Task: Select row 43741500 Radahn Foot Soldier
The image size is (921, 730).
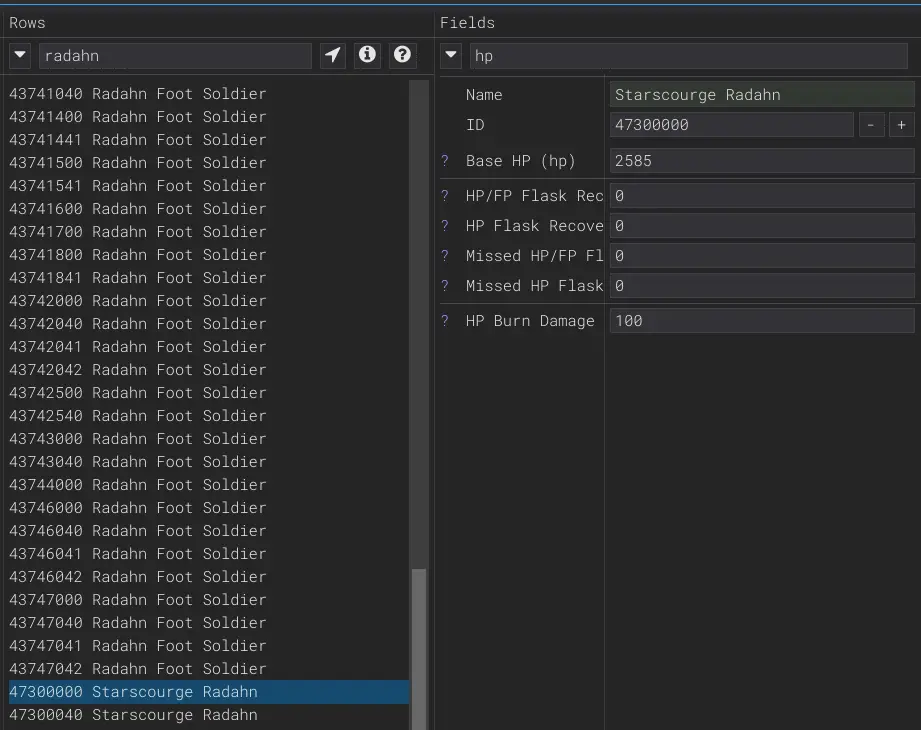Action: point(209,162)
